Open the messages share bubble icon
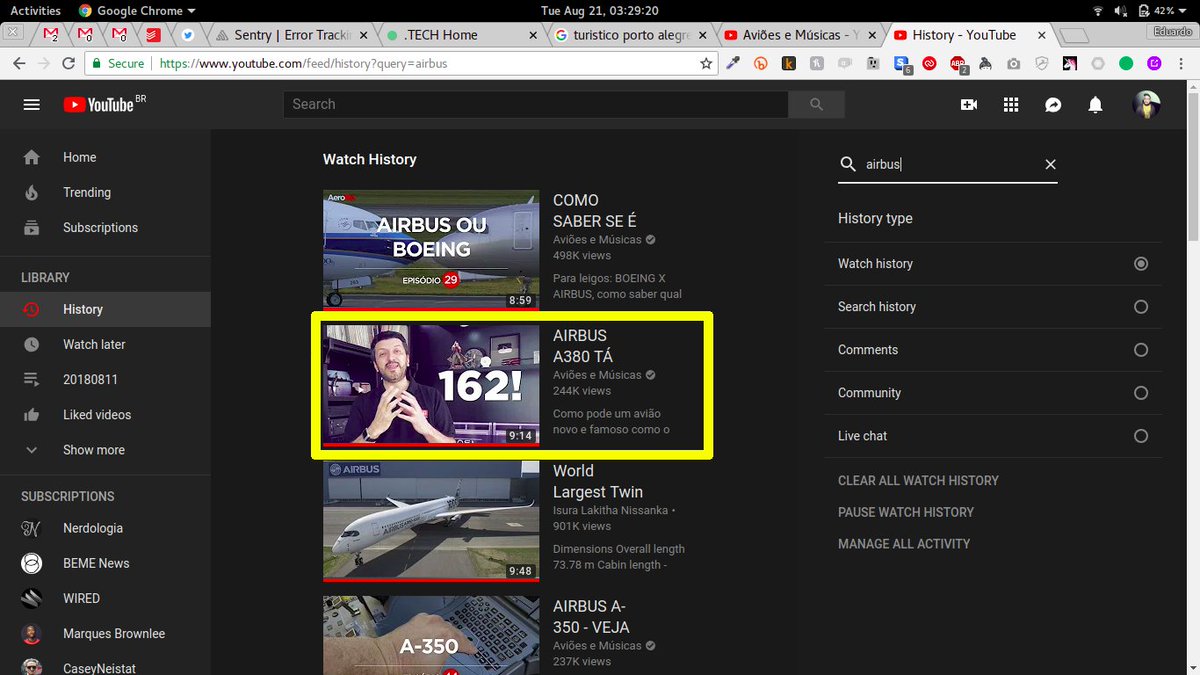This screenshot has height=675, width=1200. (1053, 104)
